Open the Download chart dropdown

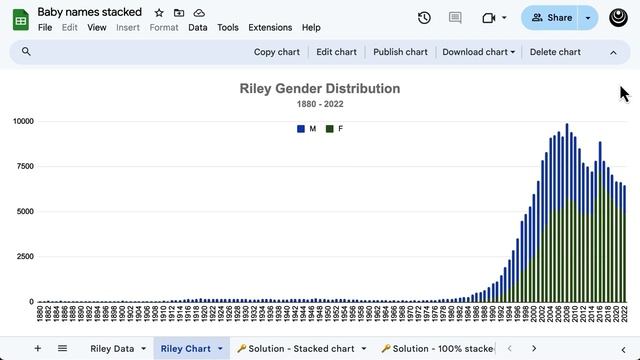point(478,52)
